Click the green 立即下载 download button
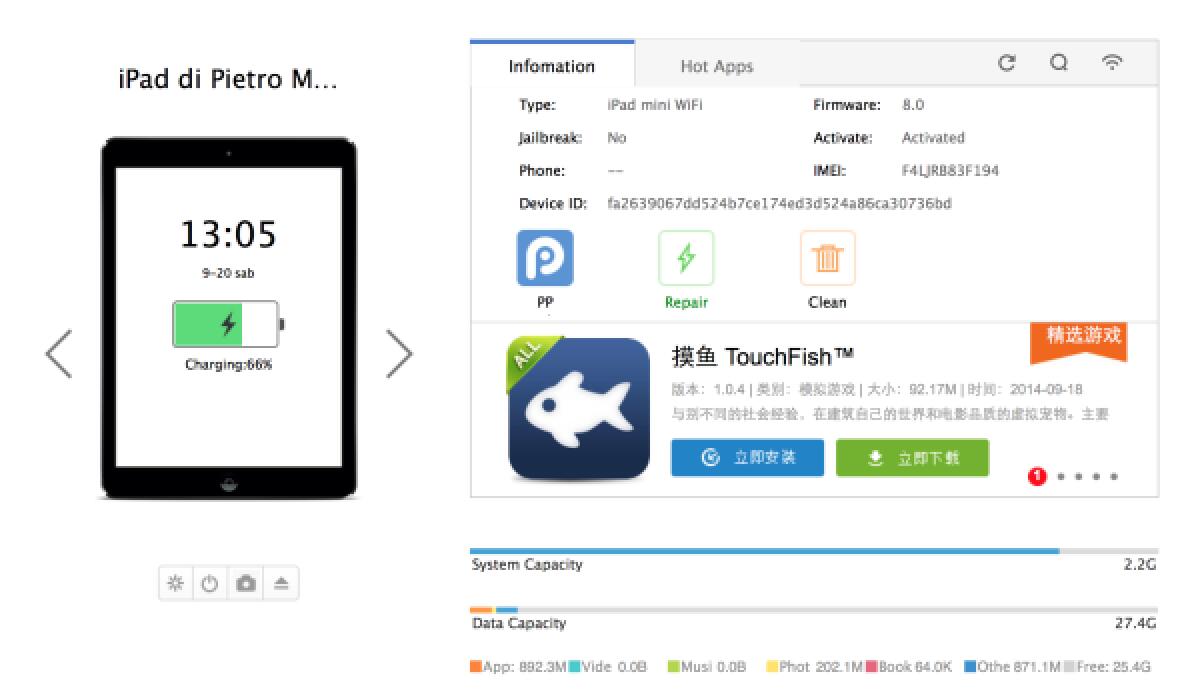This screenshot has height=690, width=1200. point(912,458)
